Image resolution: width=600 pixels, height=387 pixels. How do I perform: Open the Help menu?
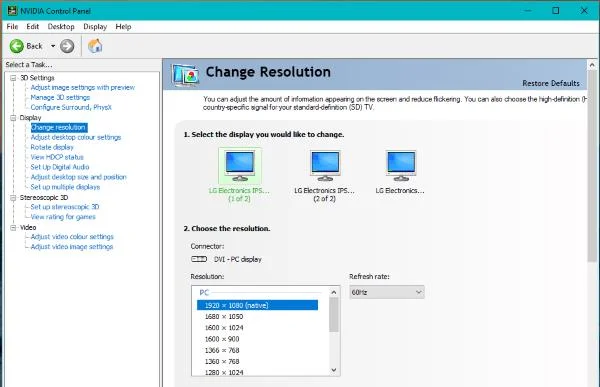(x=123, y=26)
